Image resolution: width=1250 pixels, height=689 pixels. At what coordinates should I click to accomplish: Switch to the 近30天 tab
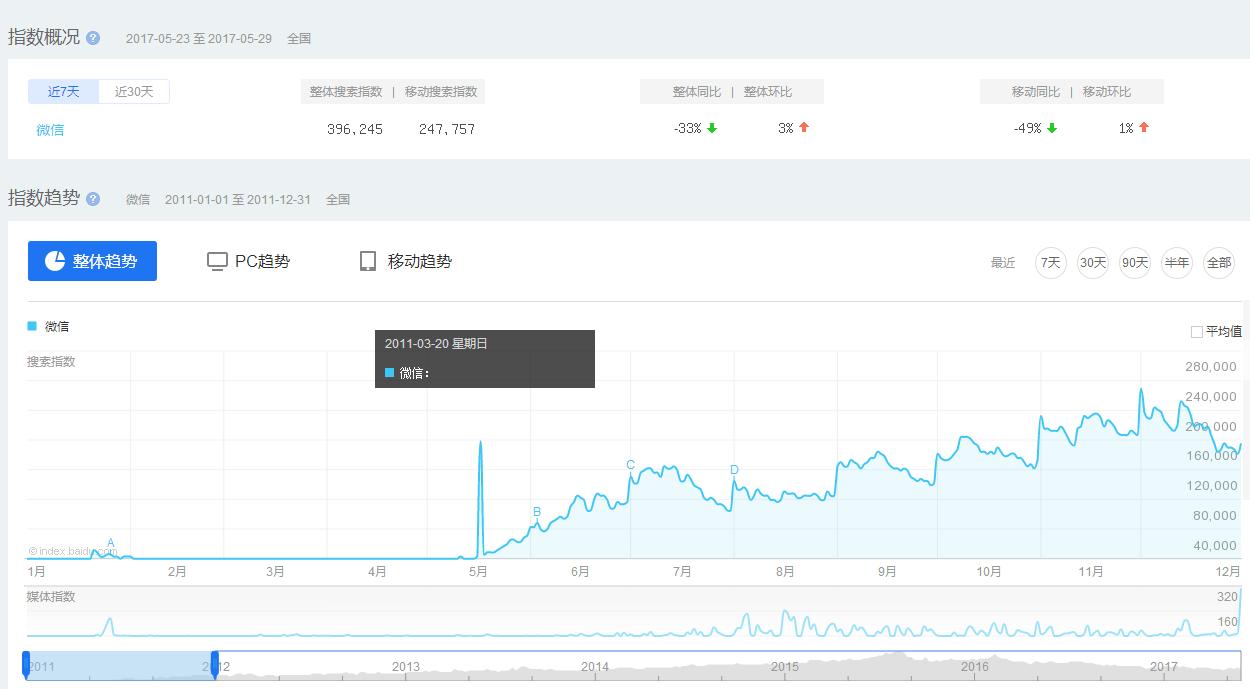tap(134, 91)
